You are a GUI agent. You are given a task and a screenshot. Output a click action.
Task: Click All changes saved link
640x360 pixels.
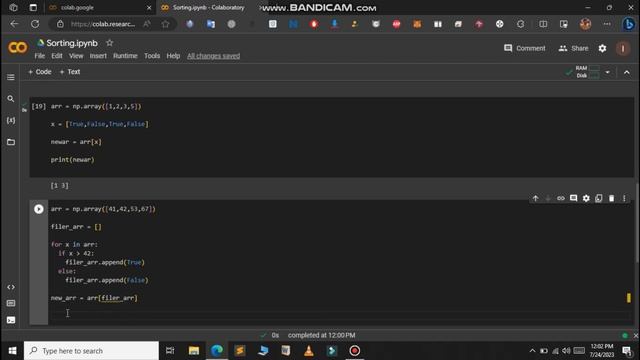pos(213,56)
